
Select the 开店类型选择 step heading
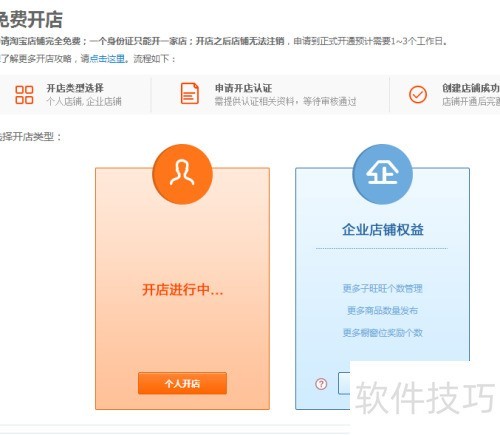[x=75, y=88]
